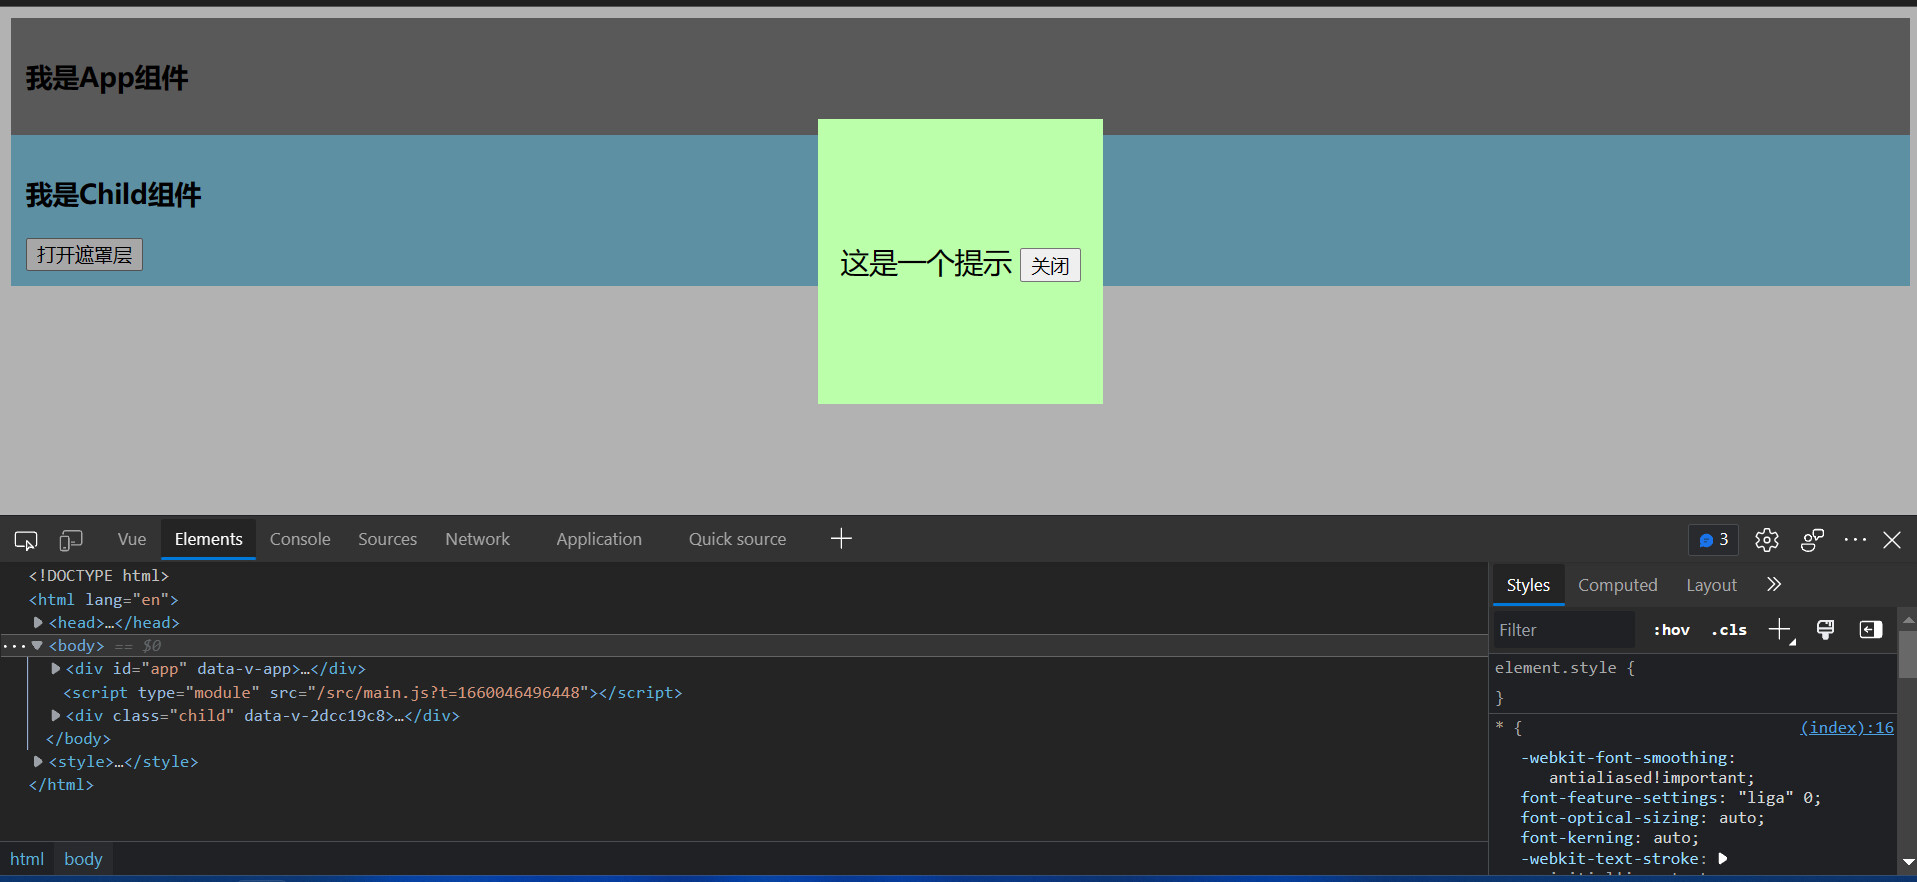The width and height of the screenshot is (1917, 882).
Task: Toggle computed styles sidebar icon
Action: [x=1871, y=629]
